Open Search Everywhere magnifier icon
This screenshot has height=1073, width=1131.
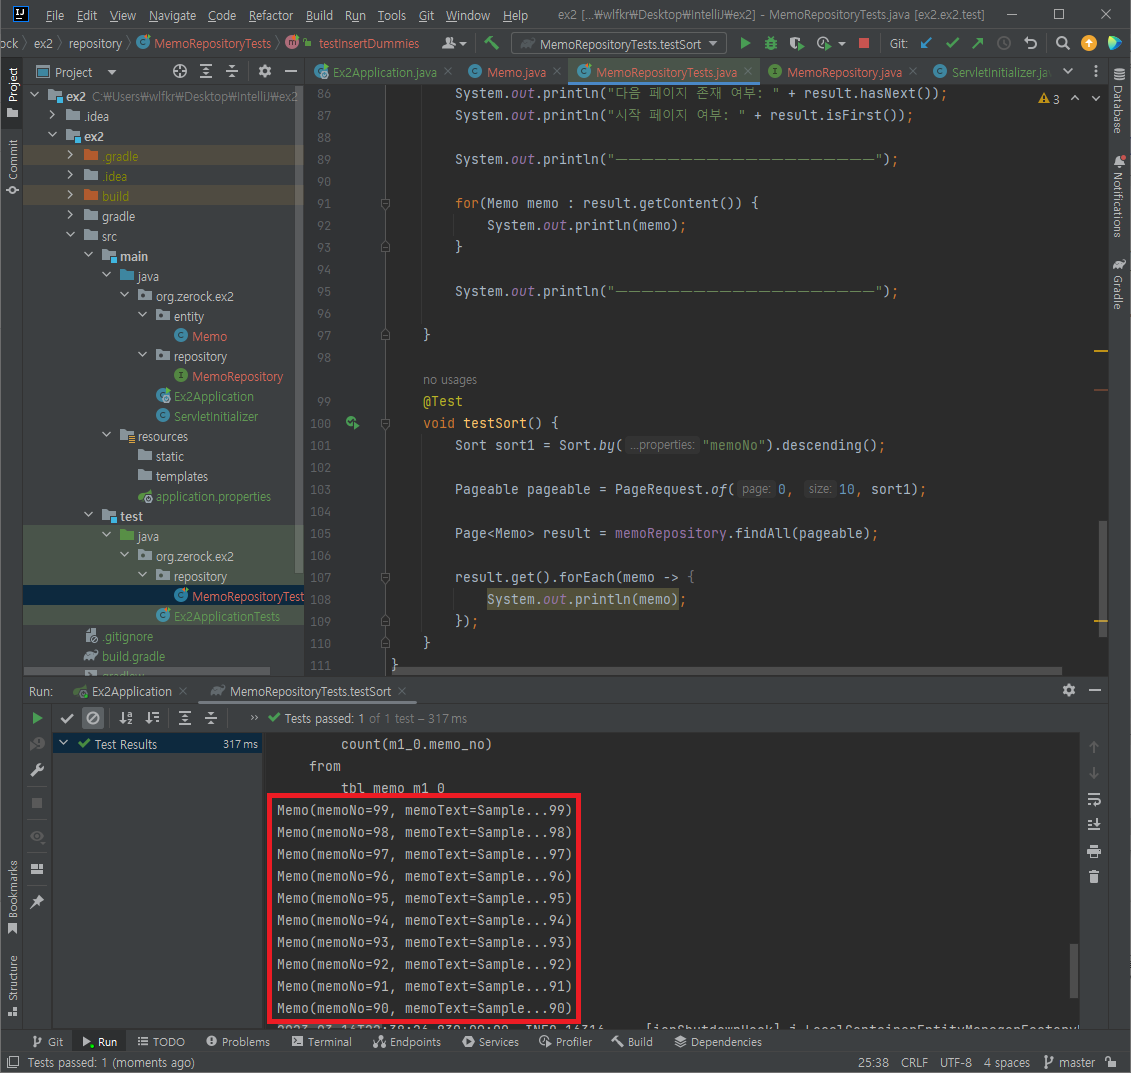pyautogui.click(x=1062, y=43)
